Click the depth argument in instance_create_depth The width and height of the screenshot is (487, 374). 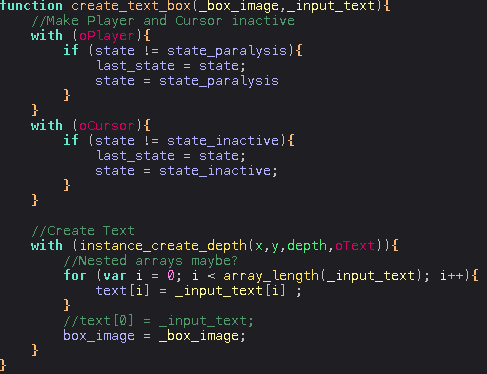(307, 246)
